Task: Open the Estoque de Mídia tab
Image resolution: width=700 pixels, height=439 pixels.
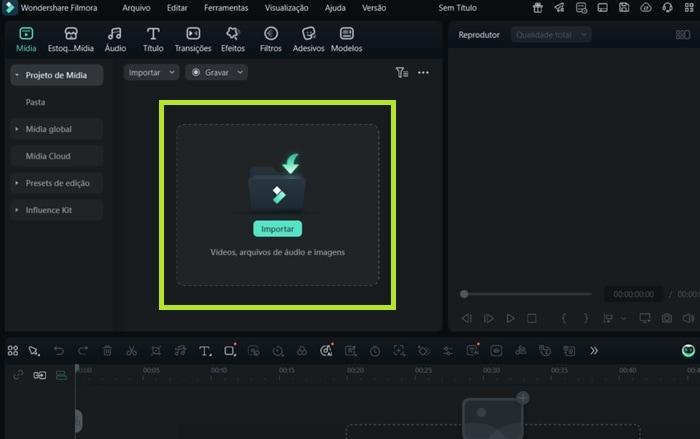Action: [71, 39]
